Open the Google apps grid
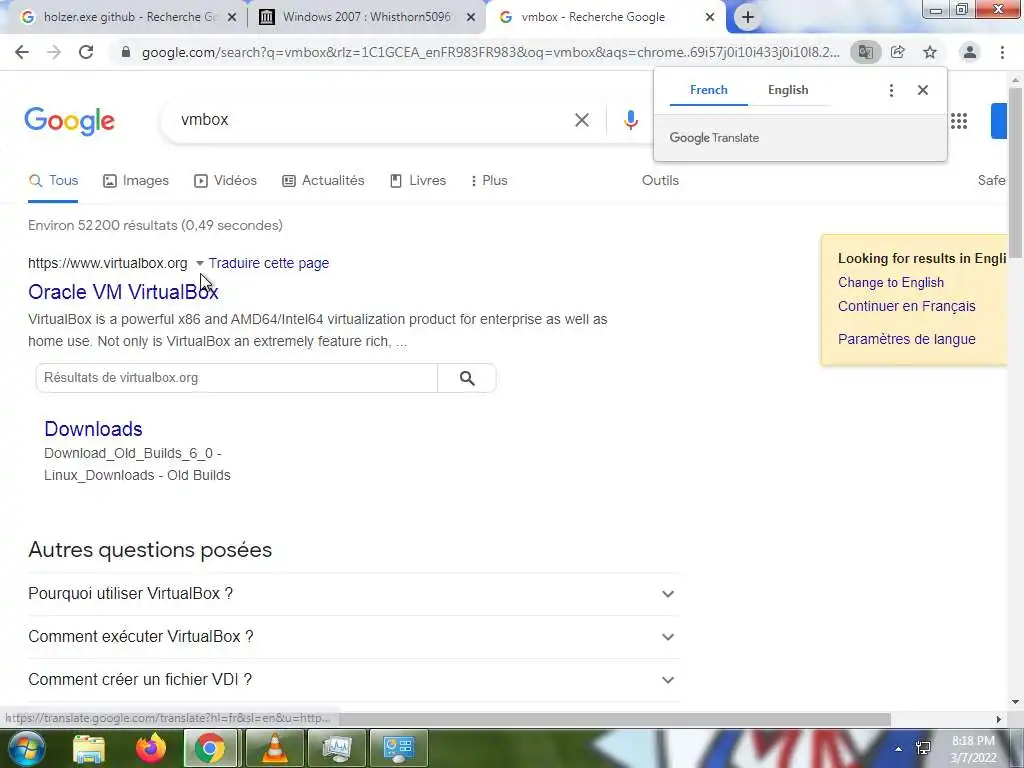 click(x=959, y=121)
